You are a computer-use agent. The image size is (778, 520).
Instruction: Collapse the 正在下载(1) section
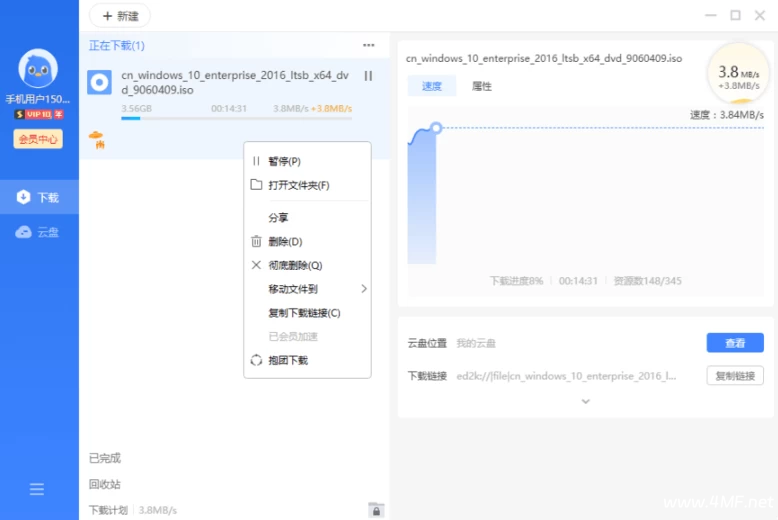pos(117,46)
